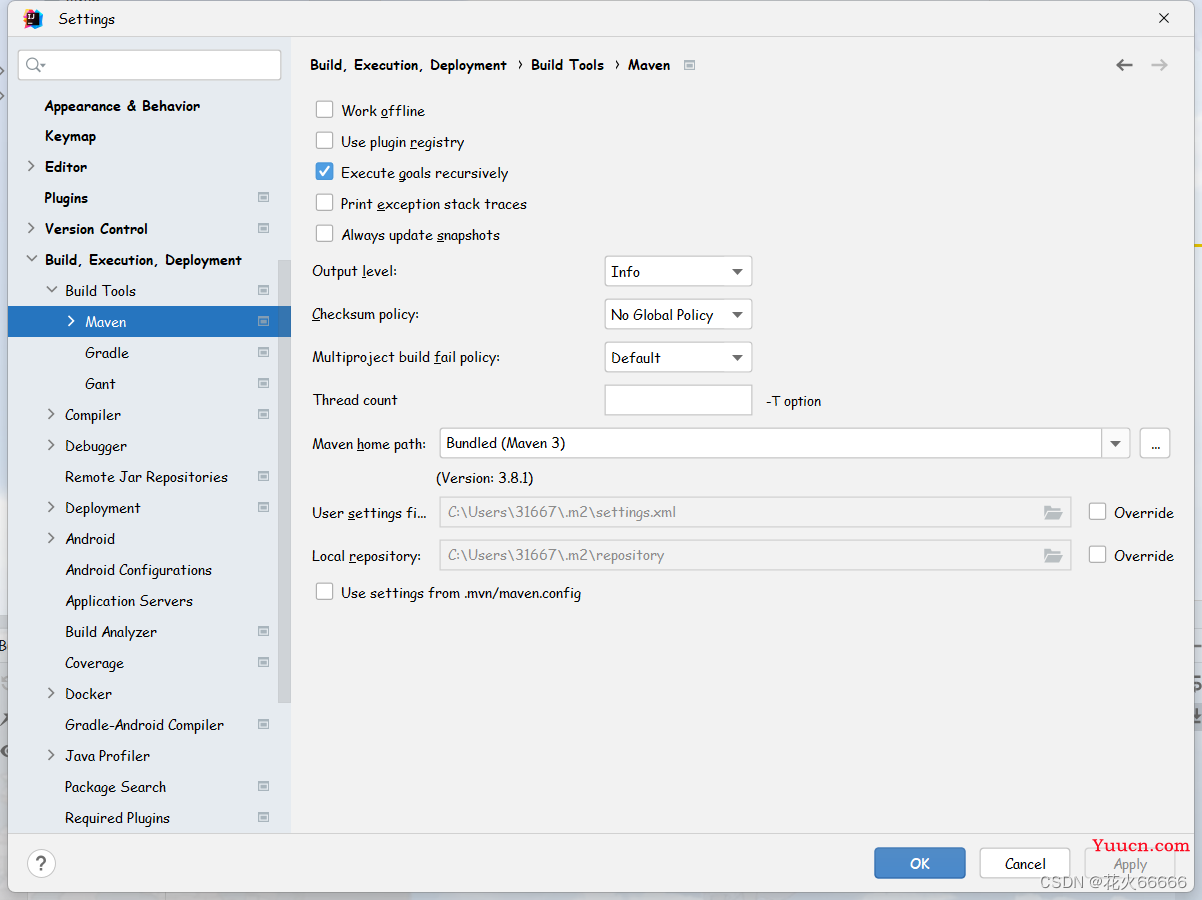Click the Apply button

[x=1130, y=864]
